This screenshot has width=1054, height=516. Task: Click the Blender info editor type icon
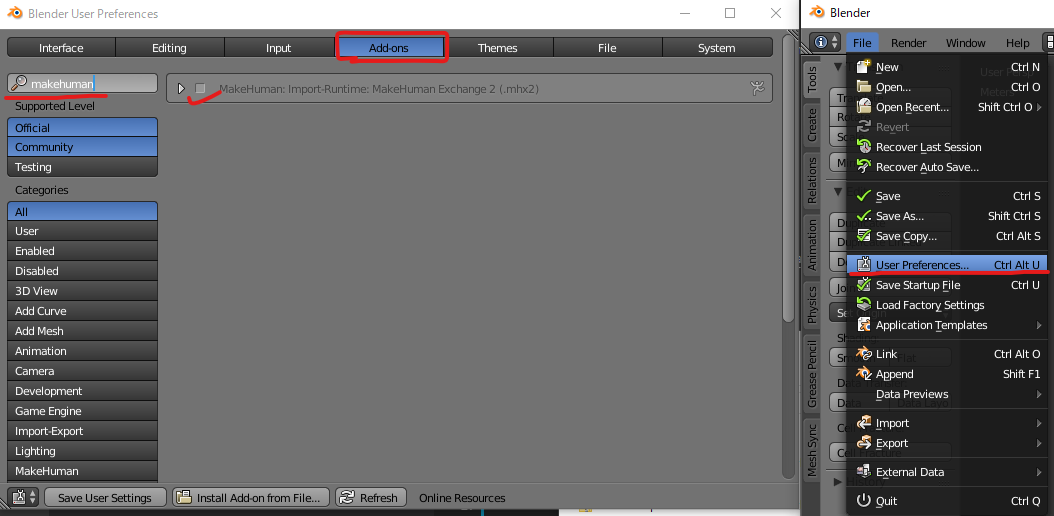click(820, 42)
